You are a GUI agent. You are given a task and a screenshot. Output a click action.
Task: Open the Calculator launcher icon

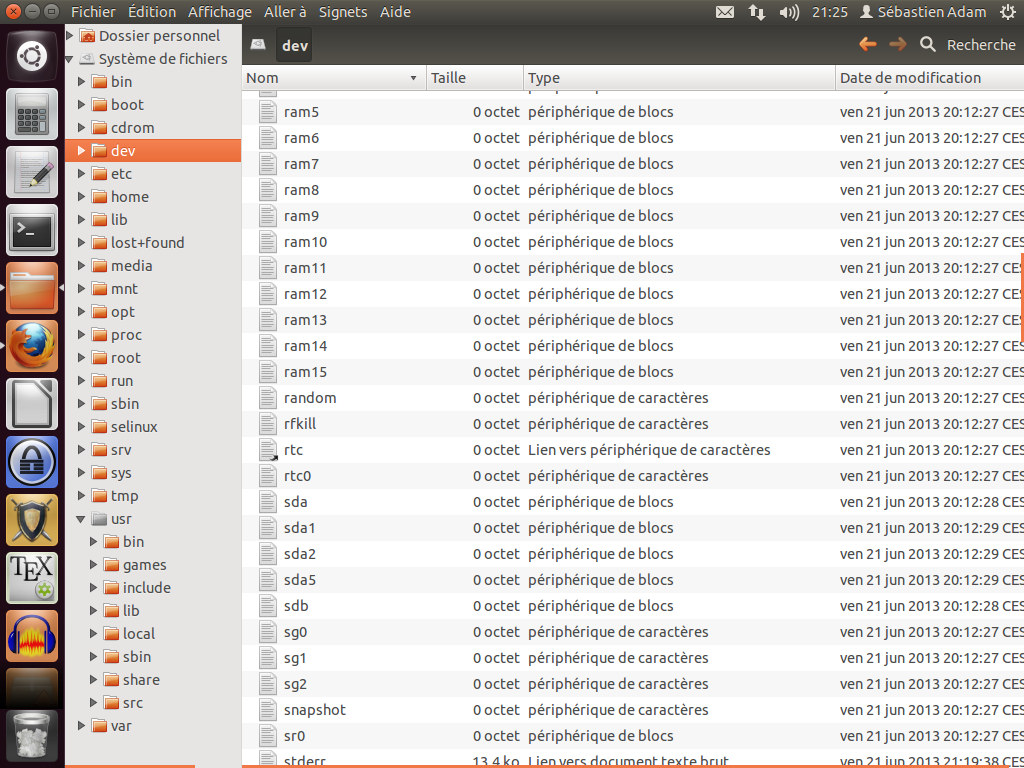tap(33, 114)
